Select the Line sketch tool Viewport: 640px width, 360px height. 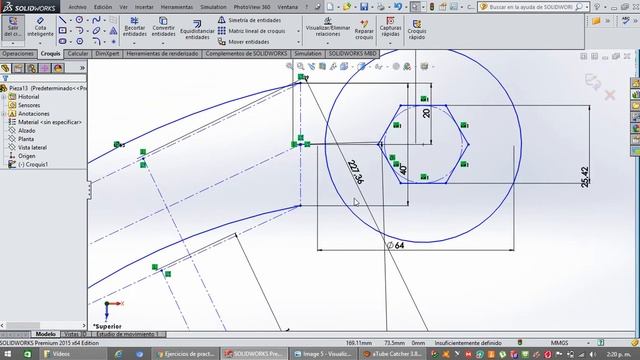[62, 20]
